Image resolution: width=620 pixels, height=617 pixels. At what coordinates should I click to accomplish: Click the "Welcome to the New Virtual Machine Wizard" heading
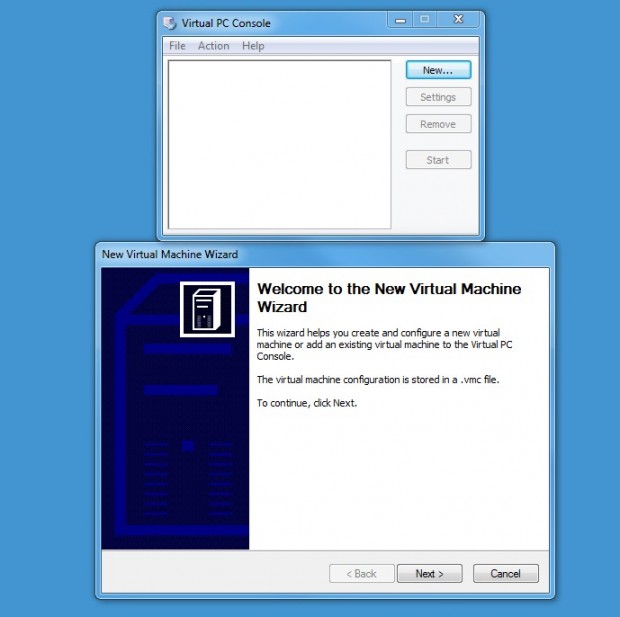point(389,297)
